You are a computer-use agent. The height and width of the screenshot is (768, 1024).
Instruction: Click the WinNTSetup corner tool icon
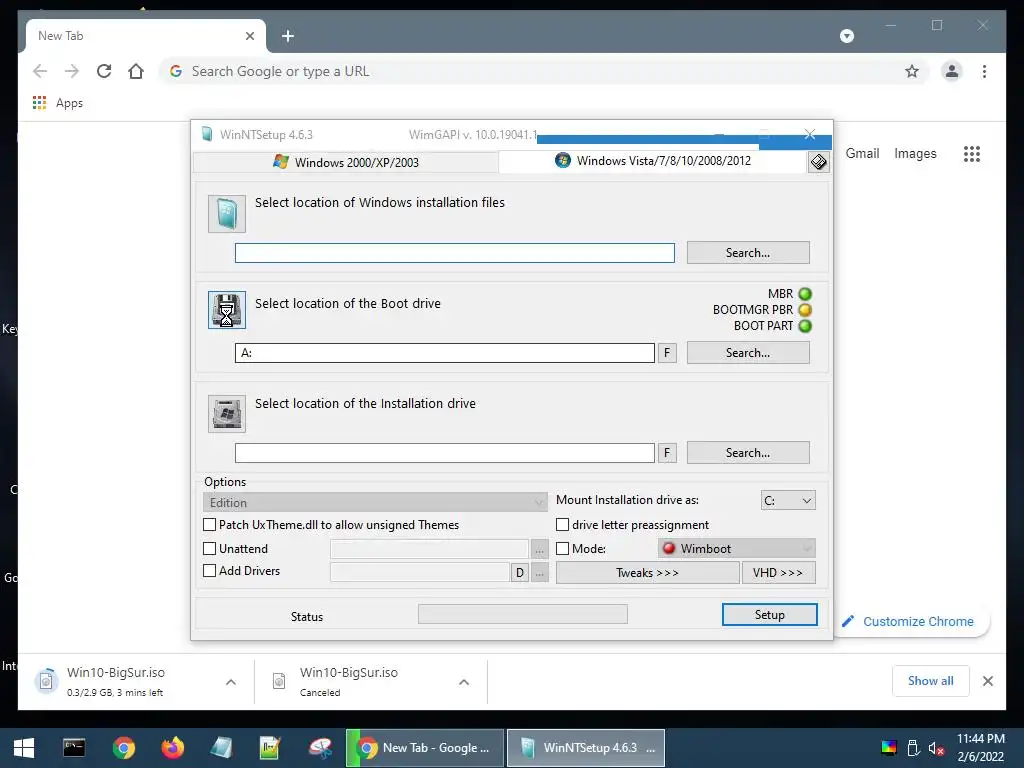point(818,162)
